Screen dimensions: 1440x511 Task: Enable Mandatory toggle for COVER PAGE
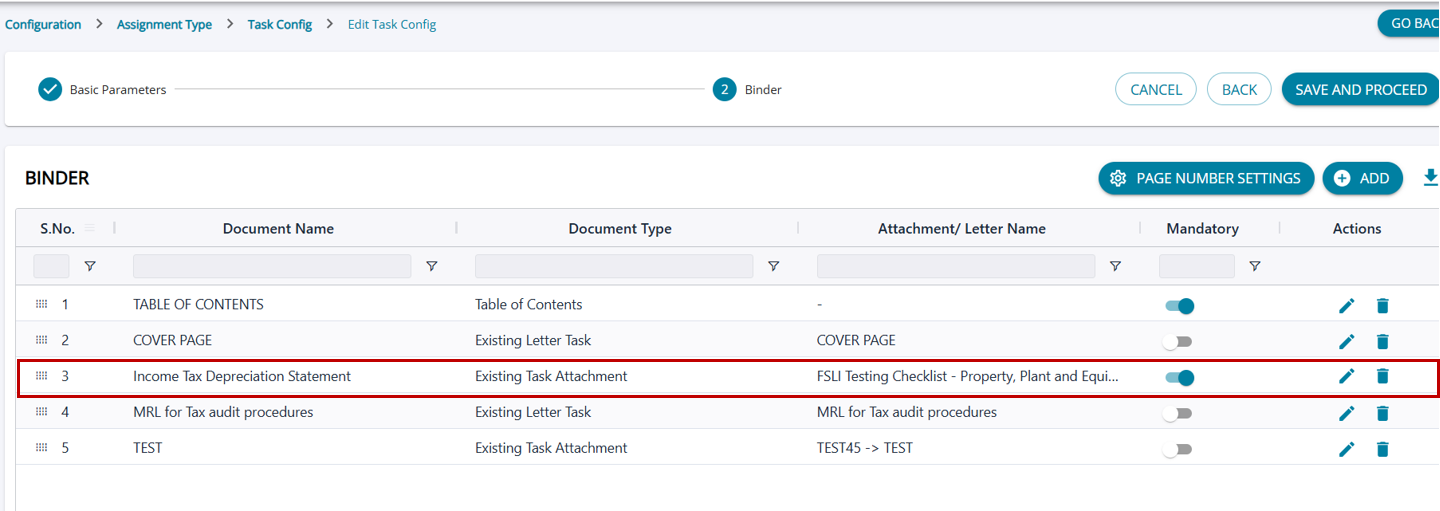pyautogui.click(x=1177, y=342)
